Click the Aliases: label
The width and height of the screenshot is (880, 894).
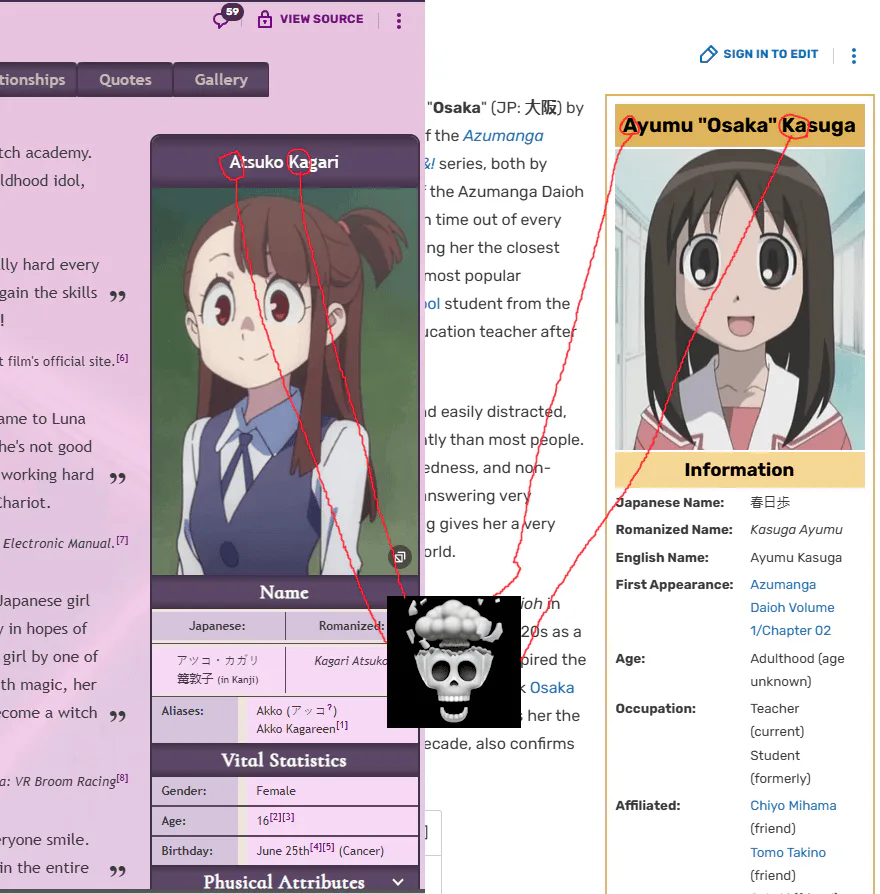pos(183,711)
